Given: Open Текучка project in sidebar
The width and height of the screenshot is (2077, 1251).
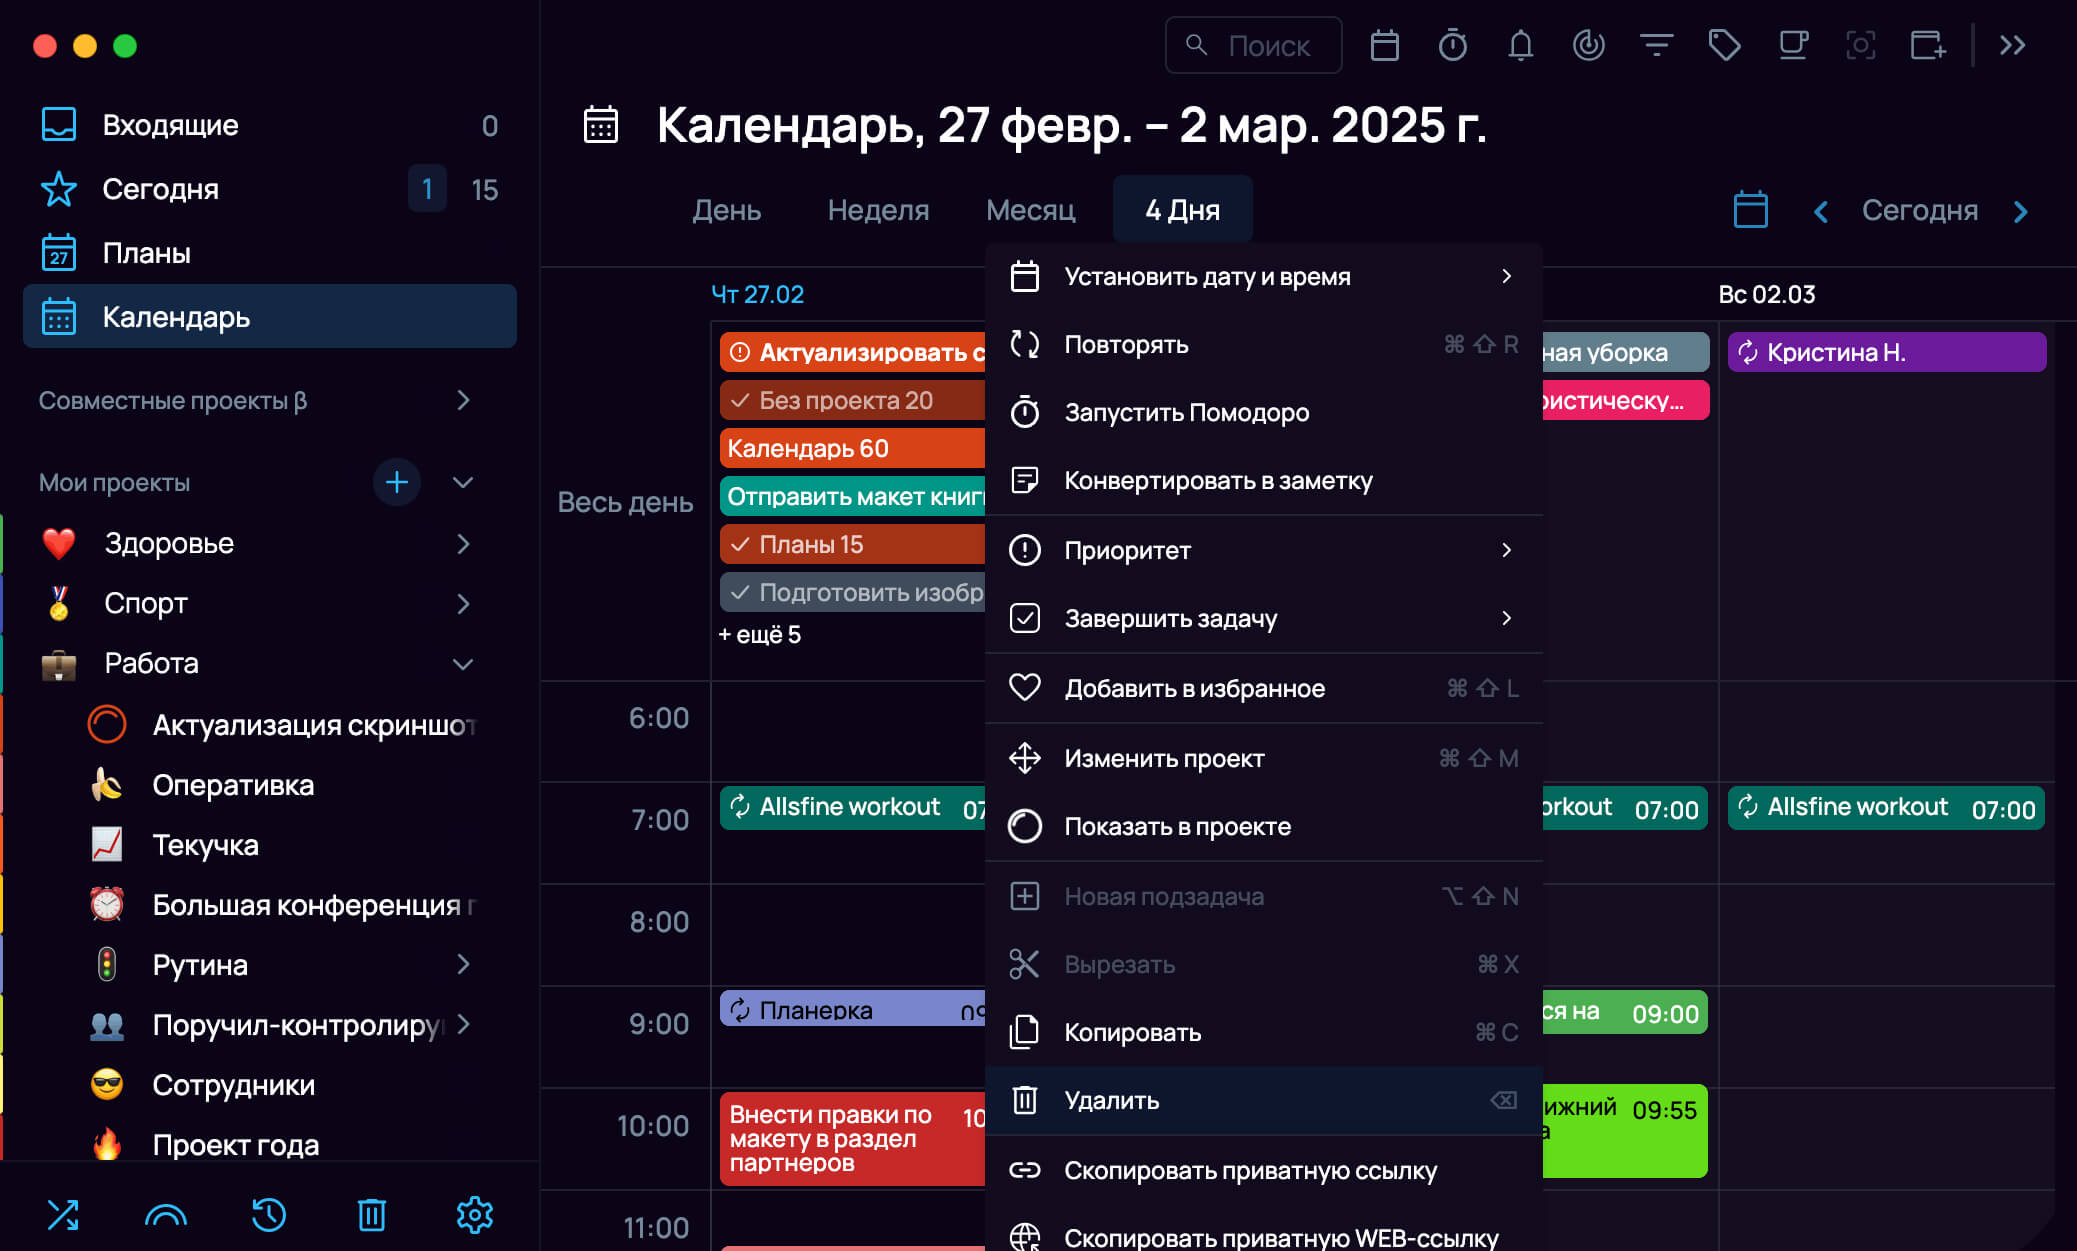Looking at the screenshot, I should [205, 845].
